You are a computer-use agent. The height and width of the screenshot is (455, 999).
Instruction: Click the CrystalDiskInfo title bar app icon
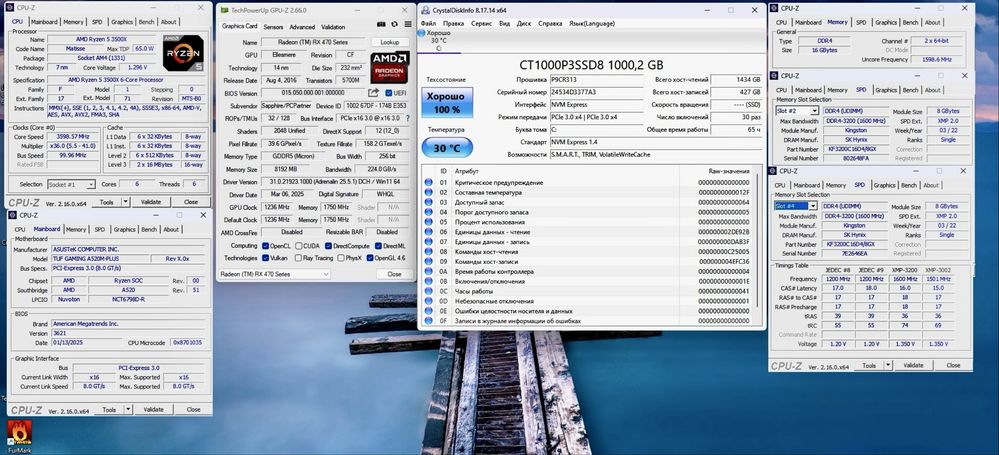click(x=425, y=10)
